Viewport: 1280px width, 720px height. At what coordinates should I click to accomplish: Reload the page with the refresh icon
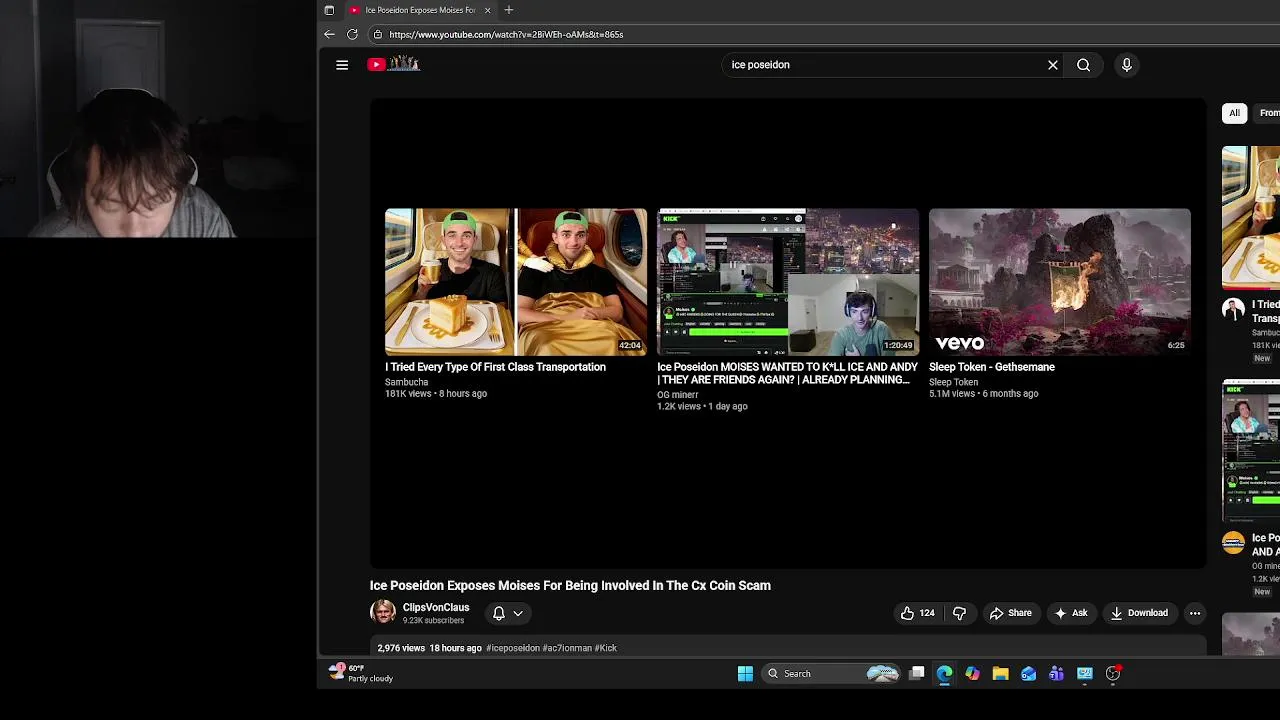coord(352,34)
